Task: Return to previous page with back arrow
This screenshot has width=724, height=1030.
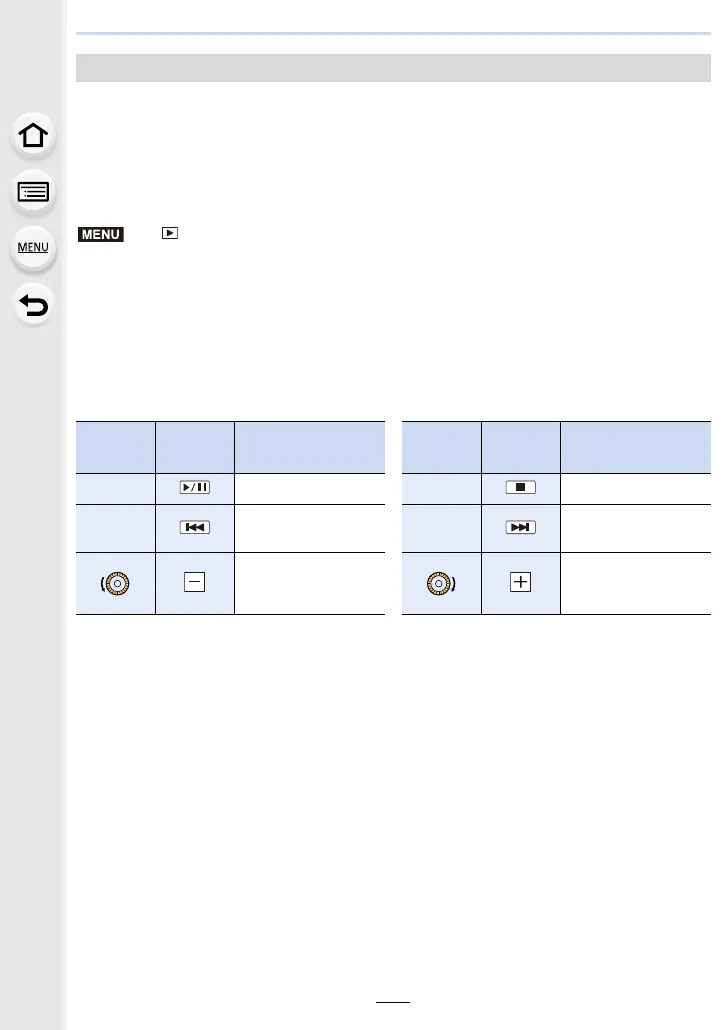Action: 33,303
